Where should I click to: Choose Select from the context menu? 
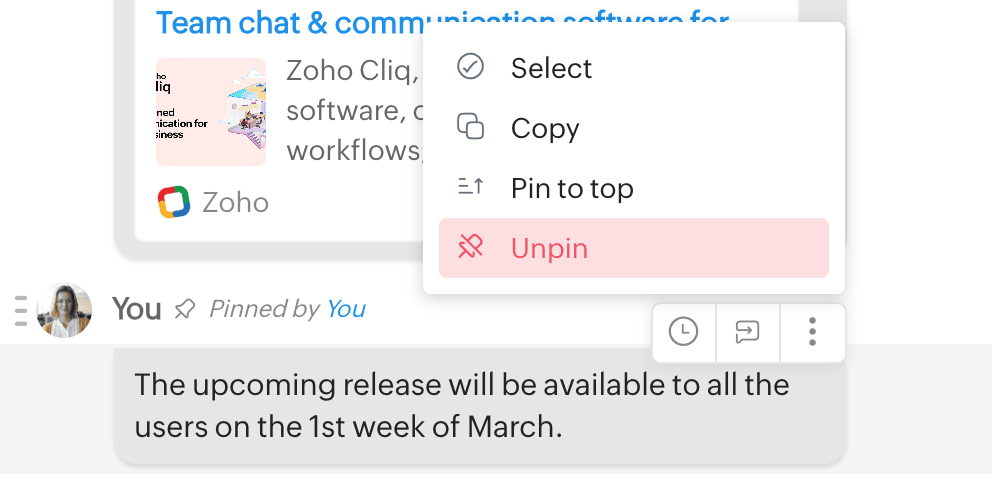[x=551, y=68]
